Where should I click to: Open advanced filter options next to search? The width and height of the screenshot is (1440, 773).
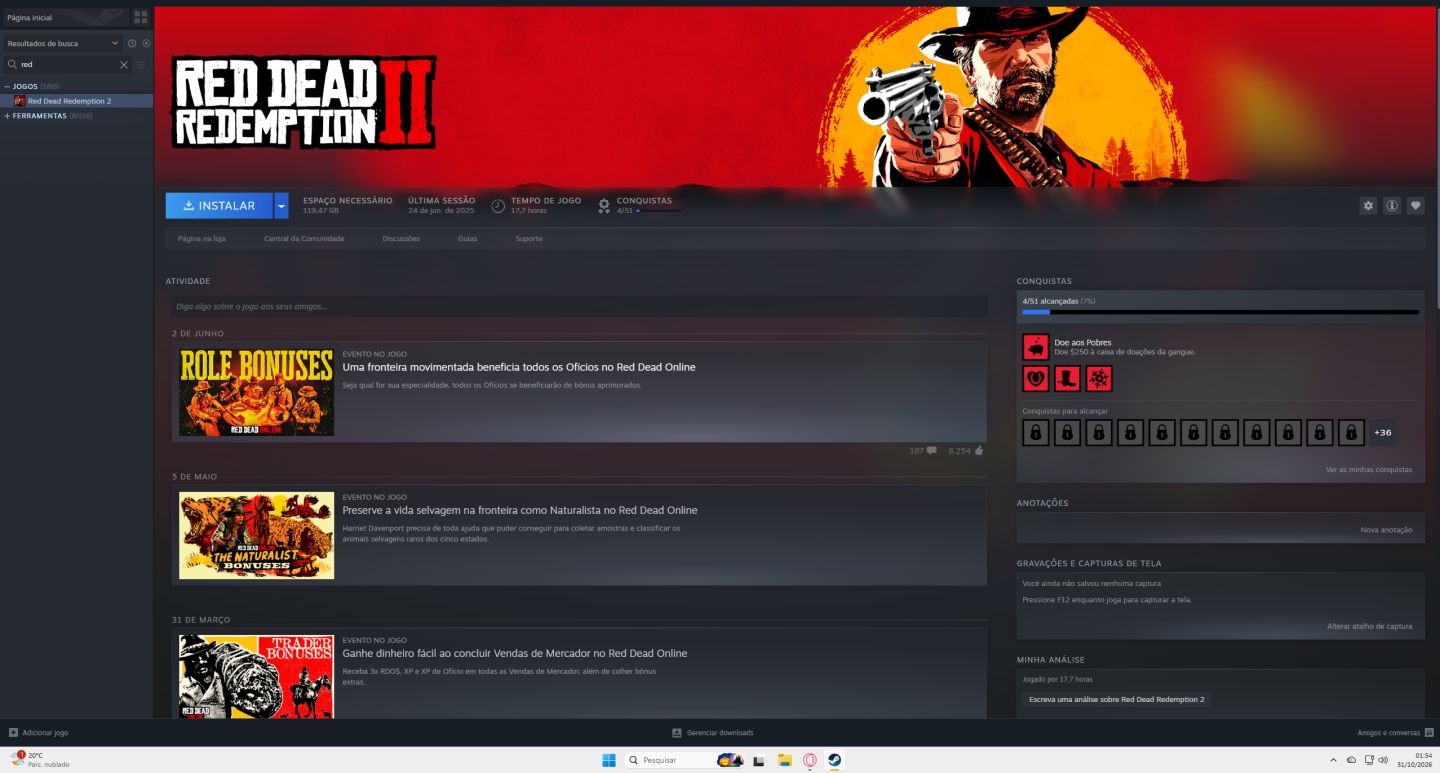141,64
